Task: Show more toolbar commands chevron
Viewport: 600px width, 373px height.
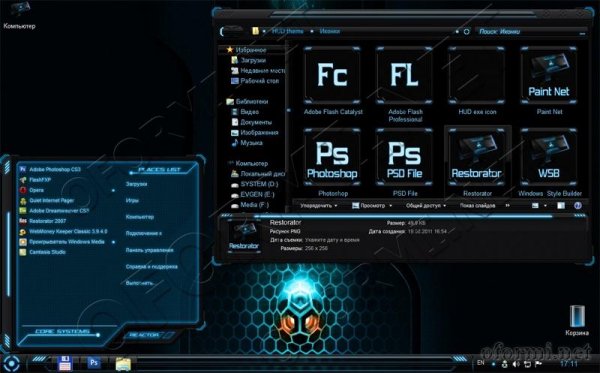Action: pos(507,205)
